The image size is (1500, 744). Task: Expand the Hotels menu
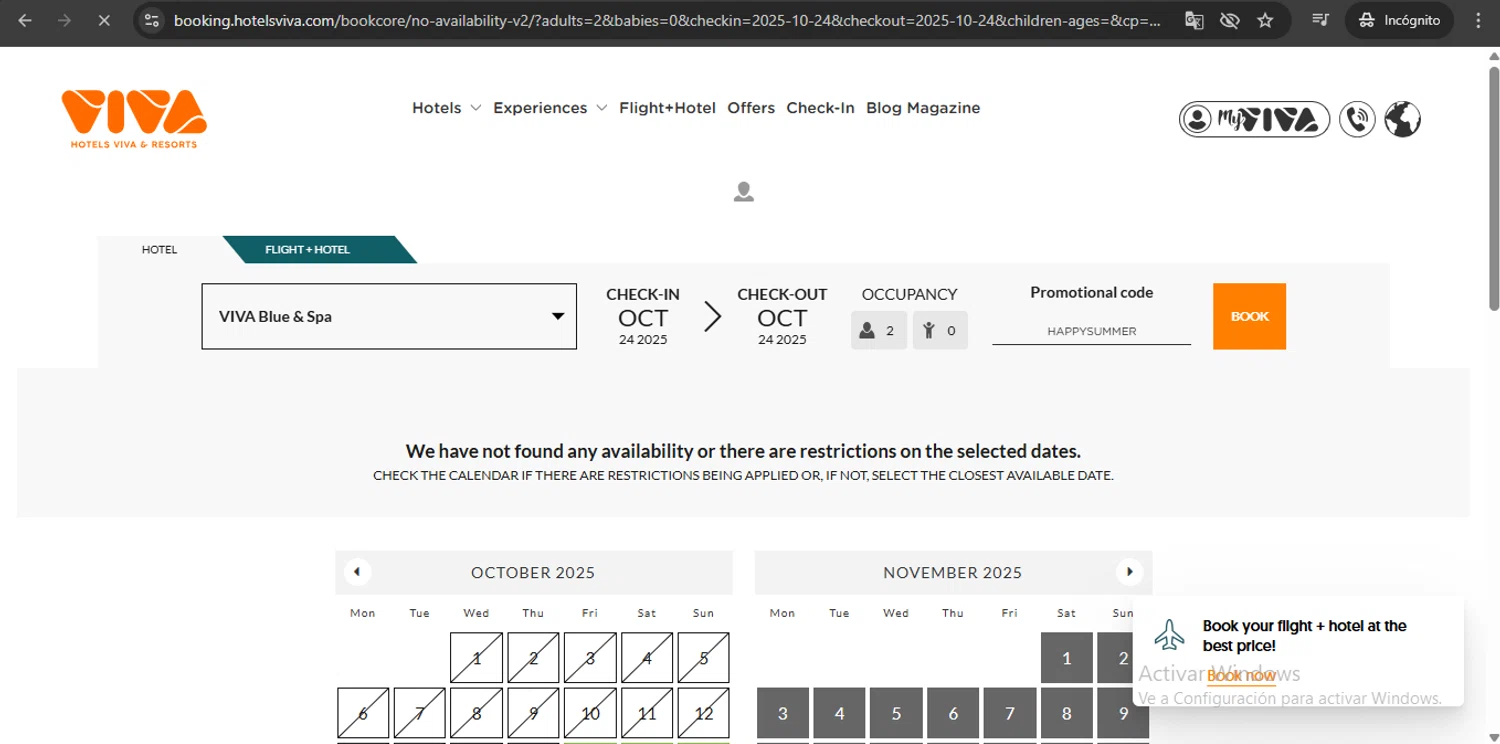[447, 108]
